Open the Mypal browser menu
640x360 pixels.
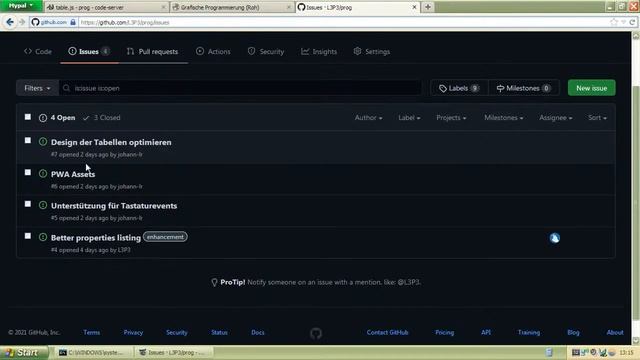(x=21, y=6)
